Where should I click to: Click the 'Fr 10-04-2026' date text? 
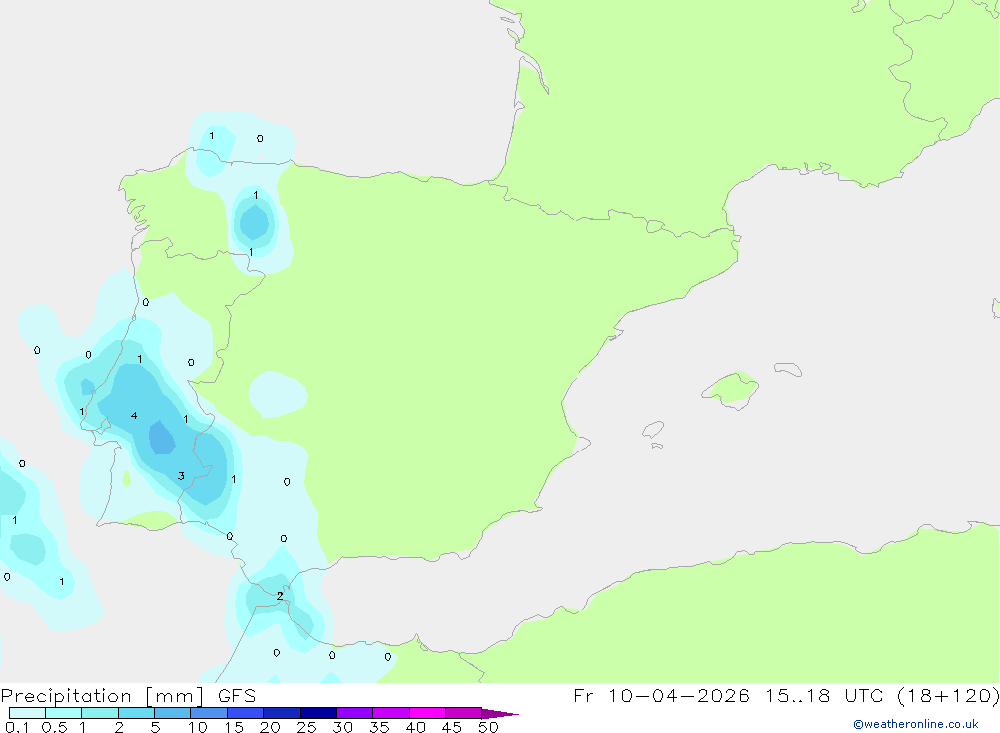[661, 695]
